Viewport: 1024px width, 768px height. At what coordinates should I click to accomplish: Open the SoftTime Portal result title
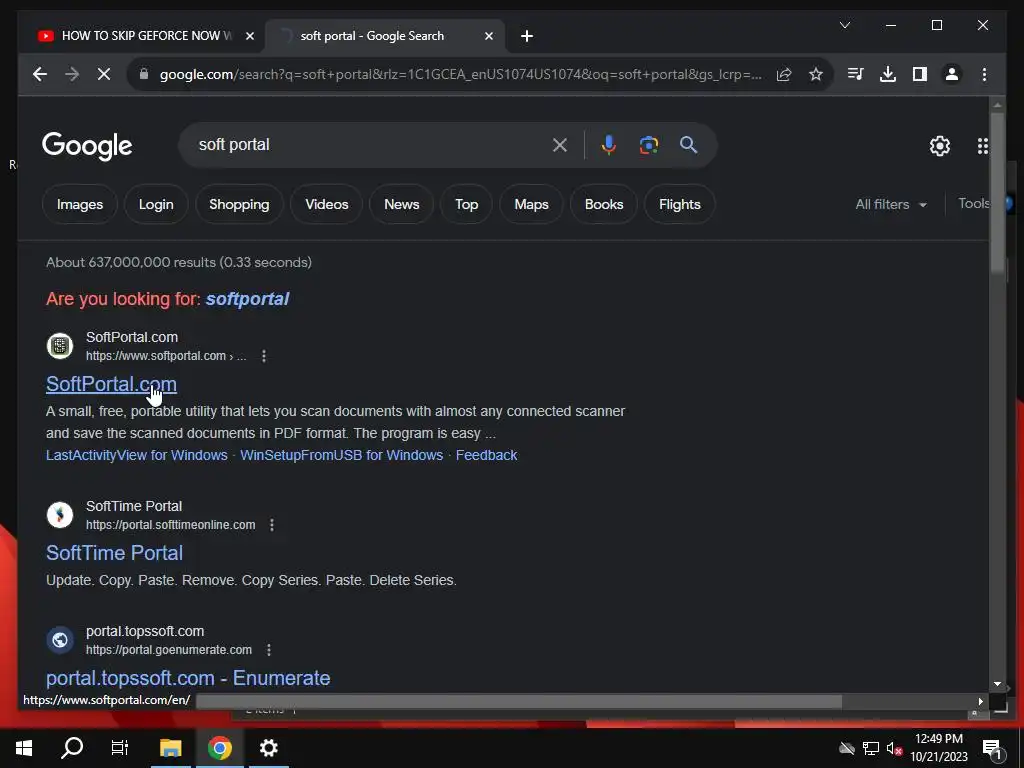[114, 553]
